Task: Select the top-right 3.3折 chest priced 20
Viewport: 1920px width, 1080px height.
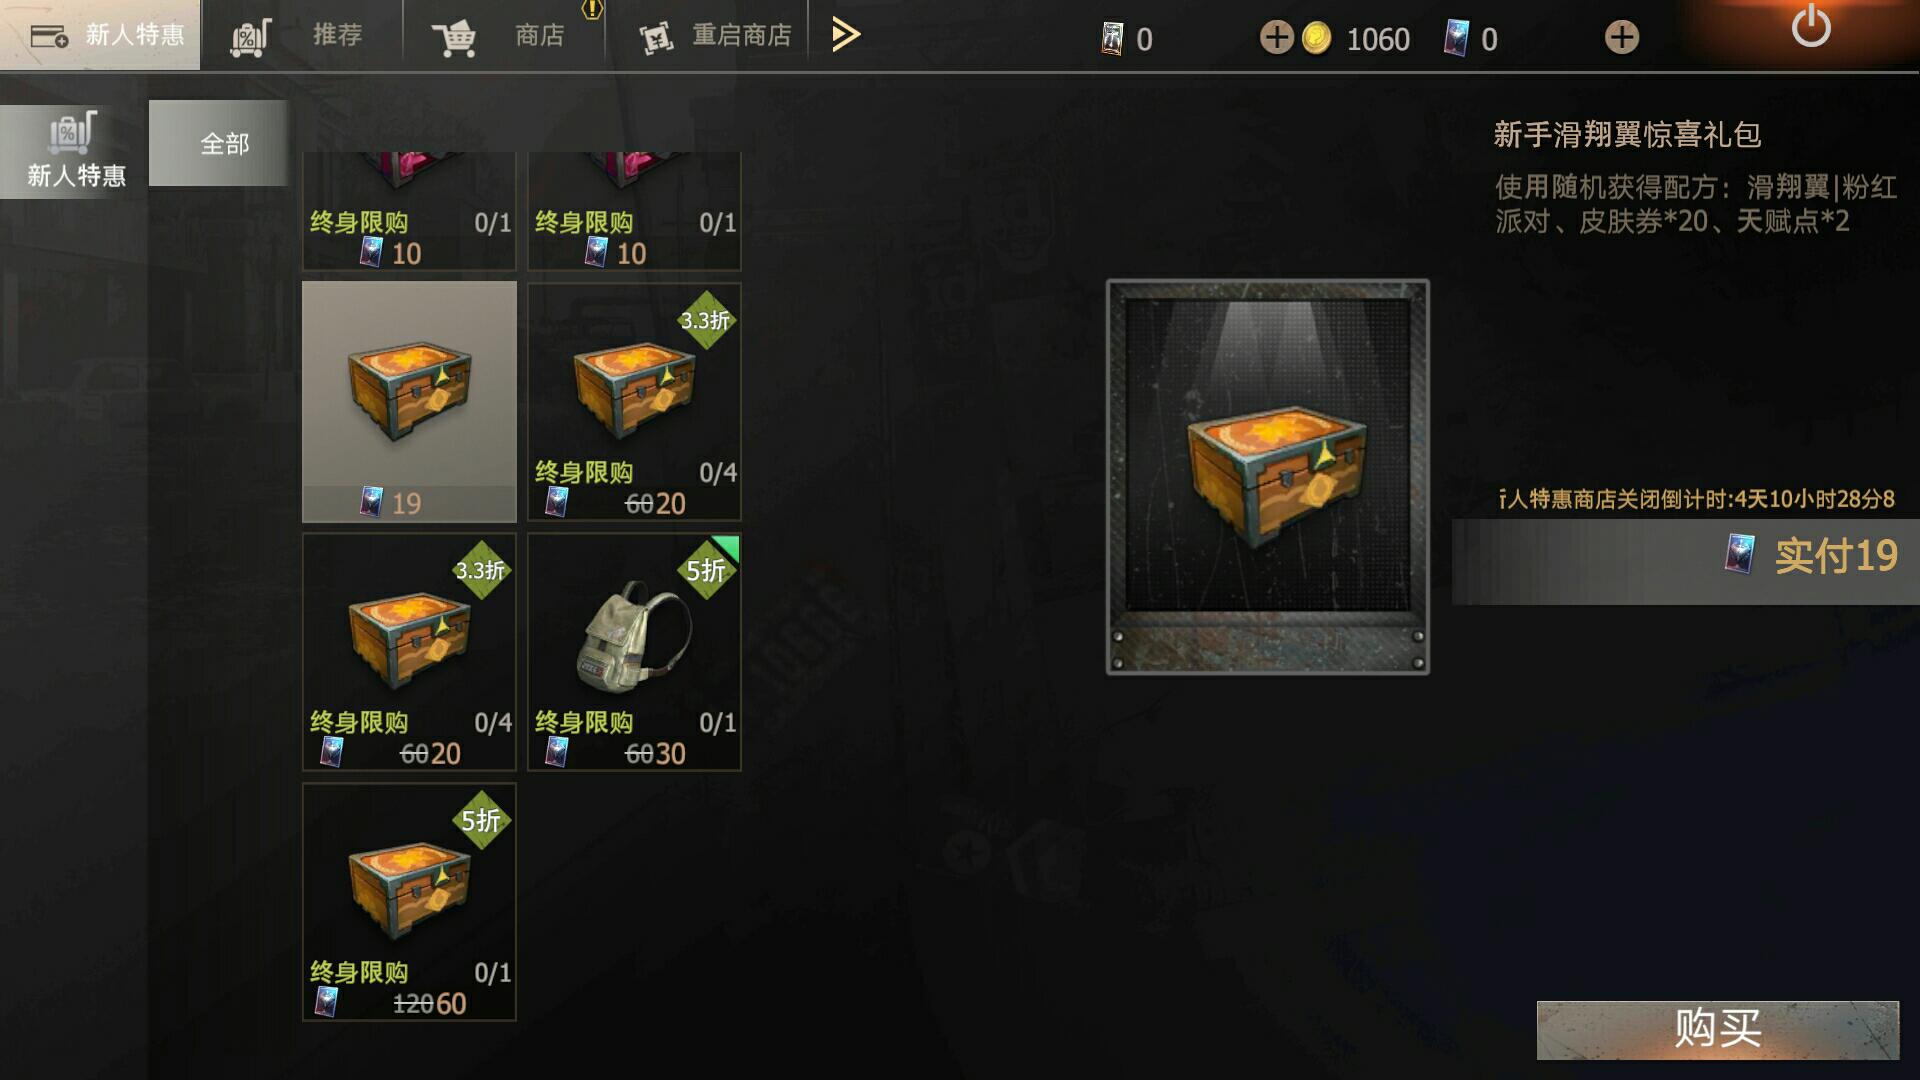Action: tap(634, 402)
